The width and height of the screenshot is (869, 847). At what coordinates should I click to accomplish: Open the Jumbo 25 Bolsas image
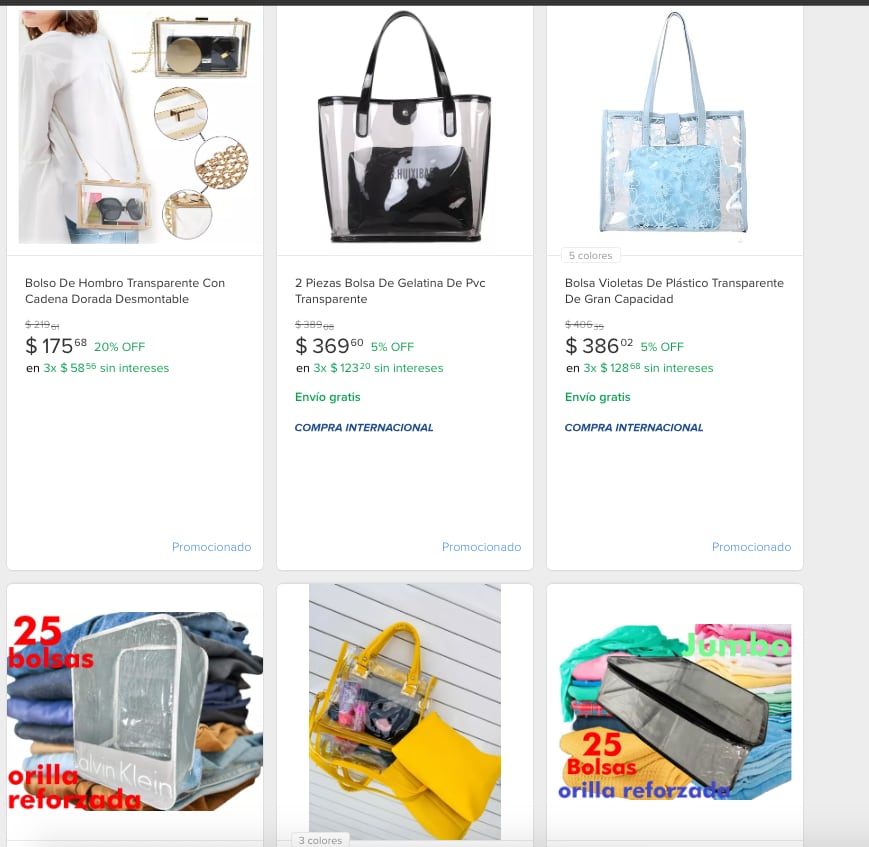674,712
